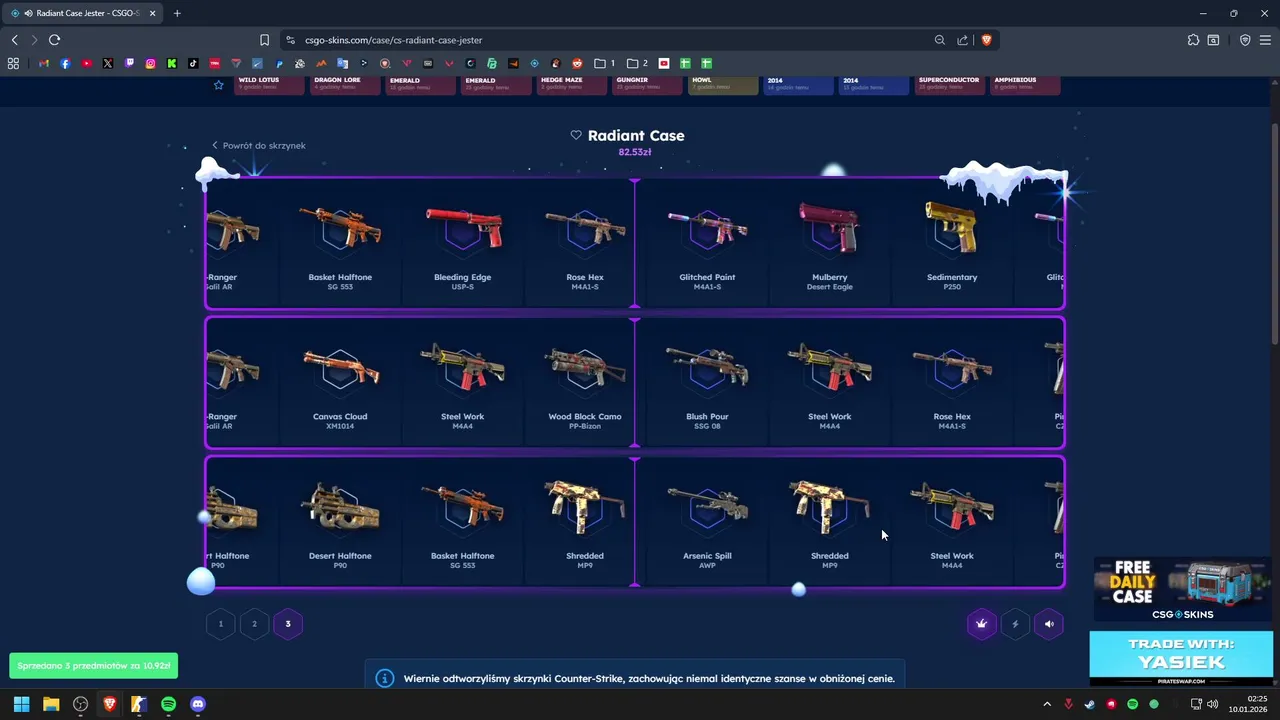Open the Google Translate bookmark
This screenshot has width=1280, height=720.
(343, 63)
